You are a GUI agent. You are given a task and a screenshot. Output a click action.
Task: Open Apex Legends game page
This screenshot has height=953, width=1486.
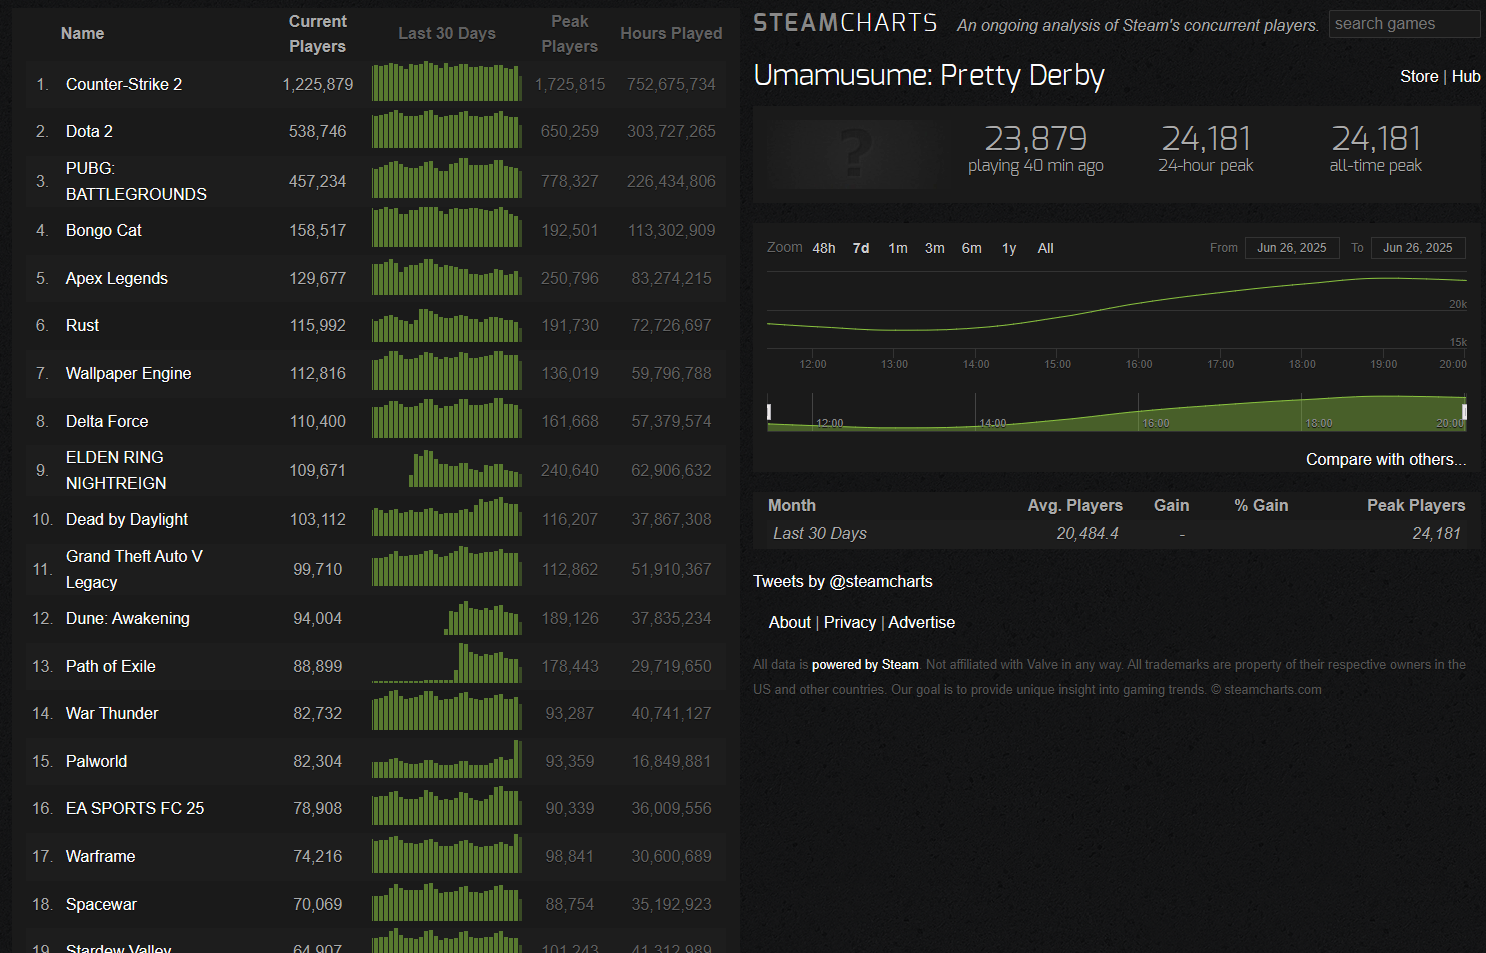coord(117,279)
